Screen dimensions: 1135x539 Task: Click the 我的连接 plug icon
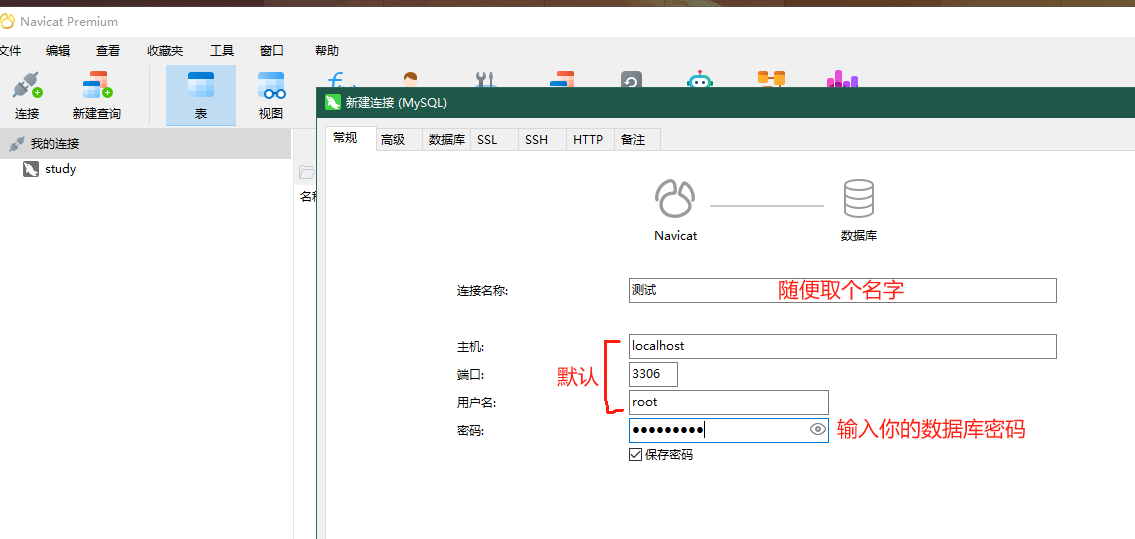[x=17, y=144]
